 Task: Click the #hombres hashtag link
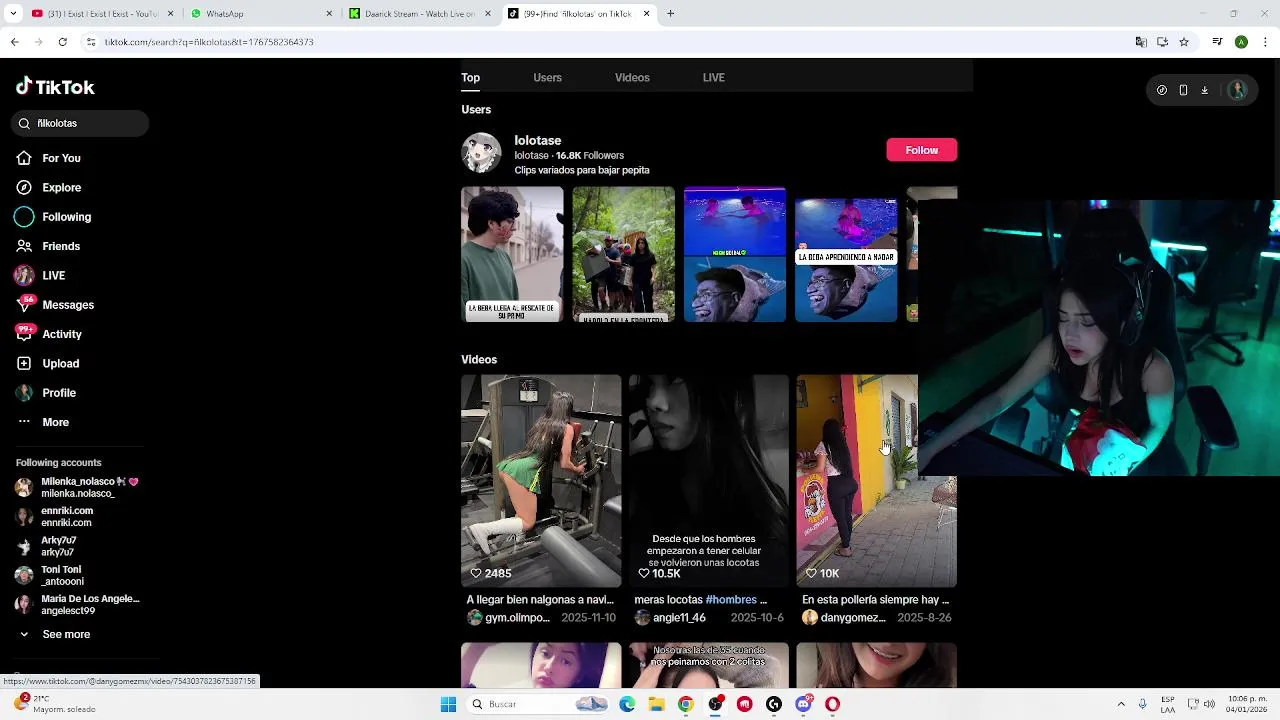click(731, 600)
